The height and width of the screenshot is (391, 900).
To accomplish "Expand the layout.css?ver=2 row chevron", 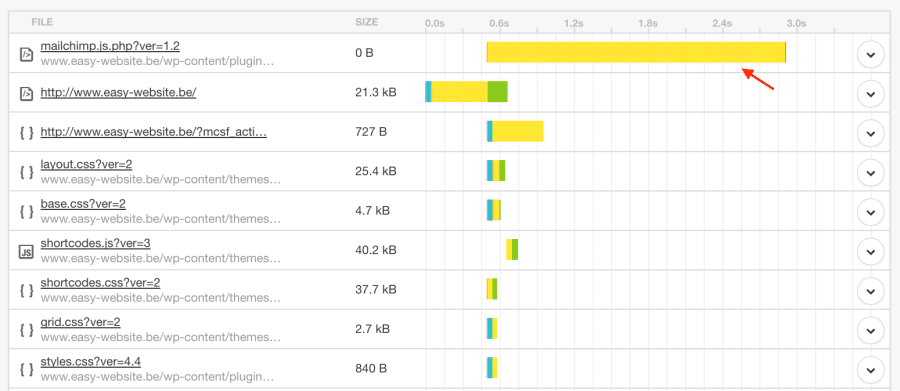I will click(x=870, y=172).
